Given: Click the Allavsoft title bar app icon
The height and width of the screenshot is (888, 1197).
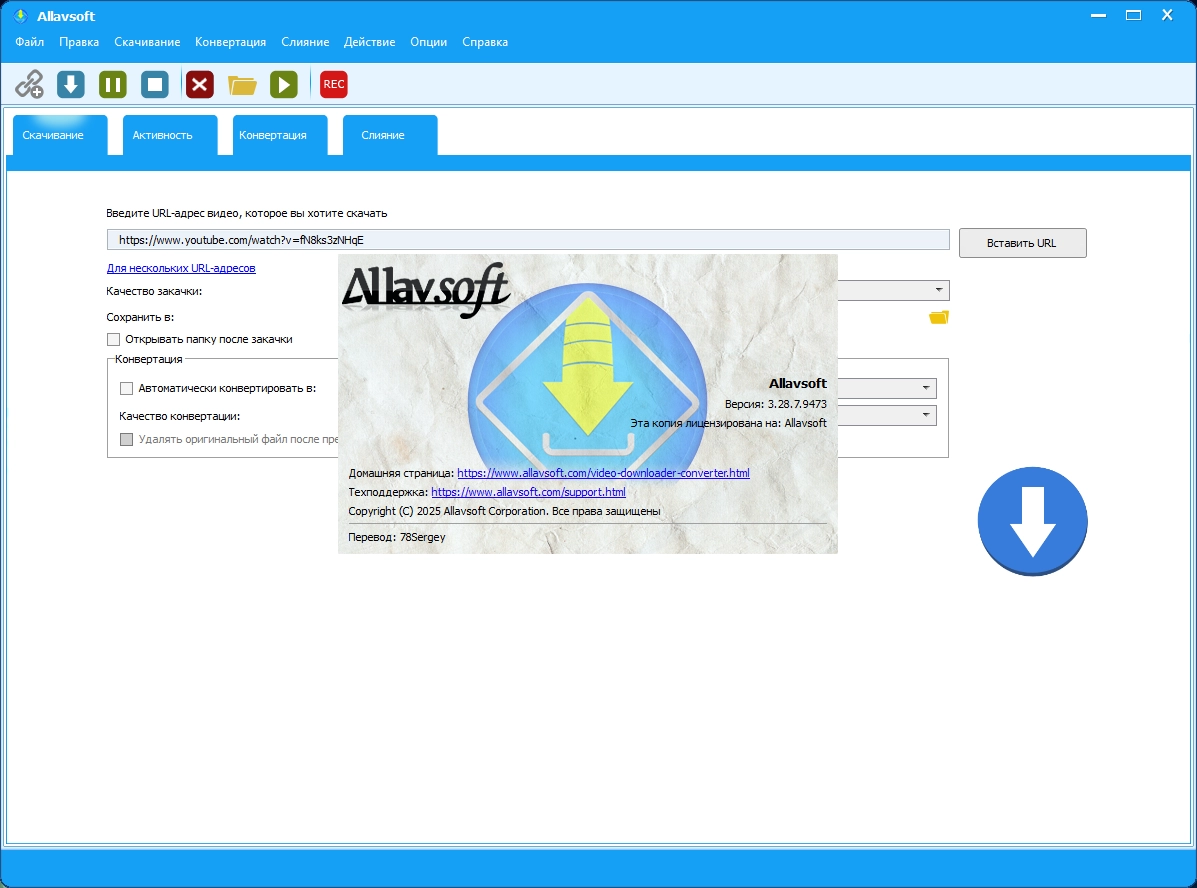Looking at the screenshot, I should 21,16.
